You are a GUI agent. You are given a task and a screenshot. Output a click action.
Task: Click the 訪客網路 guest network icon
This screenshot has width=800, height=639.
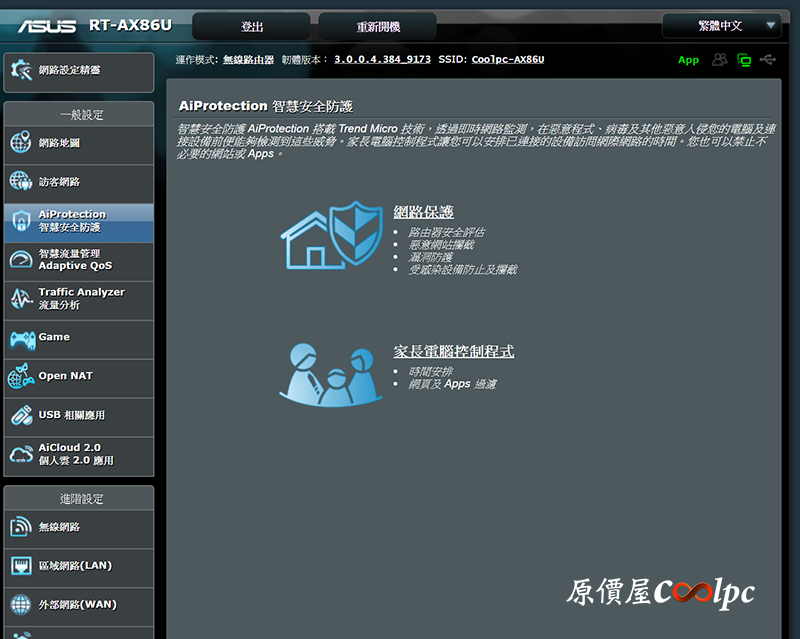click(x=21, y=181)
